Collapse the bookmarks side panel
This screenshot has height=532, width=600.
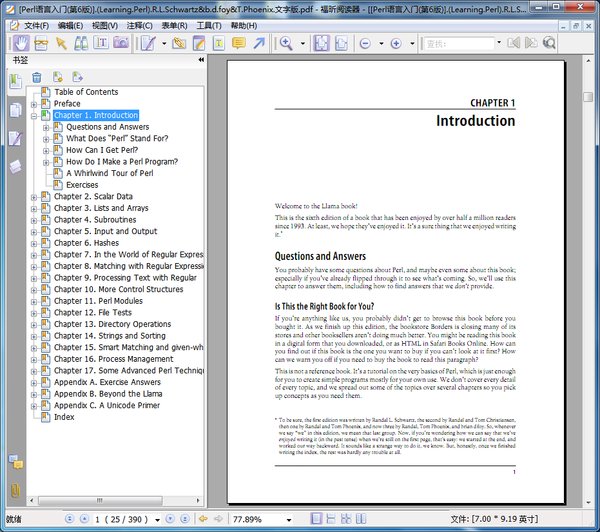click(x=201, y=60)
